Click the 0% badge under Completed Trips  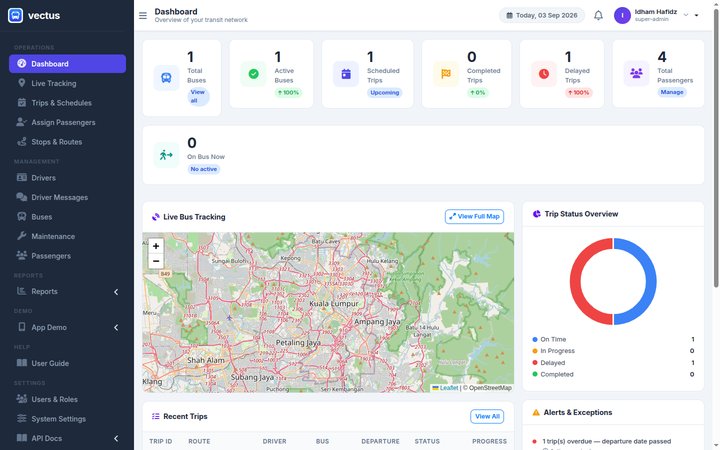tap(478, 93)
